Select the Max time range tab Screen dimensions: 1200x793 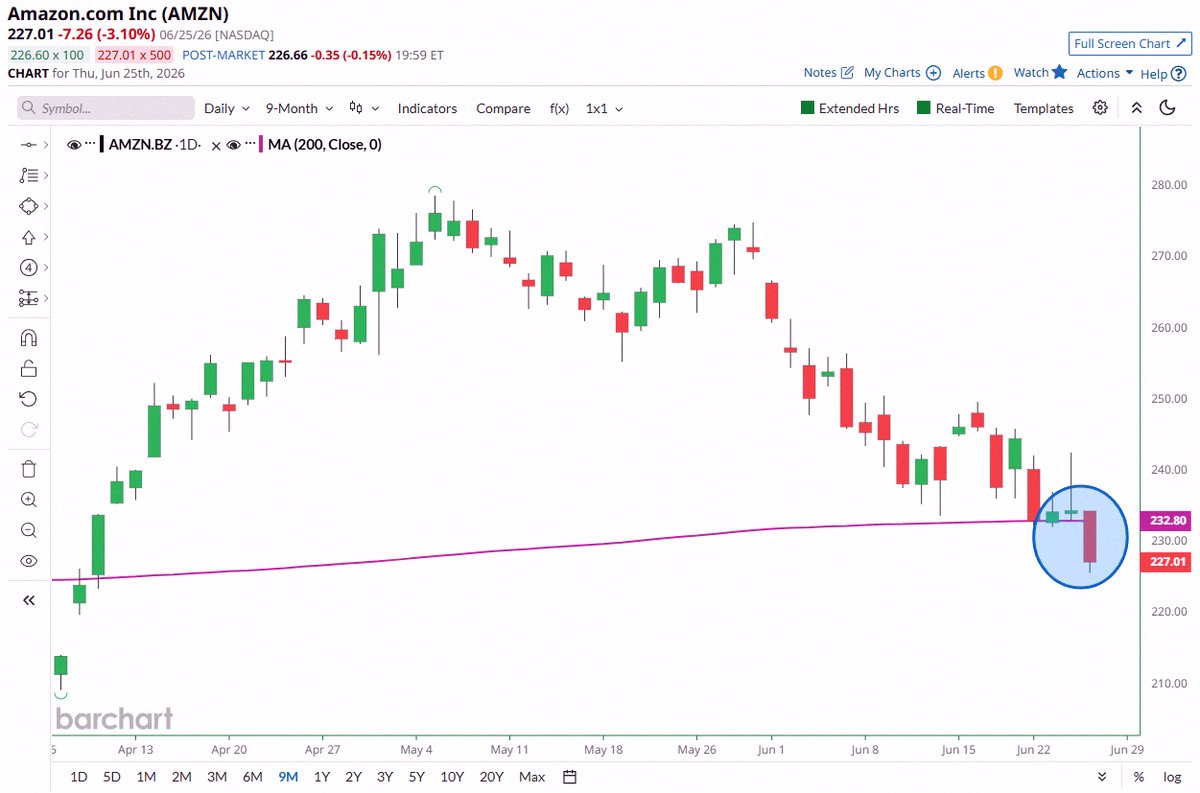point(532,777)
